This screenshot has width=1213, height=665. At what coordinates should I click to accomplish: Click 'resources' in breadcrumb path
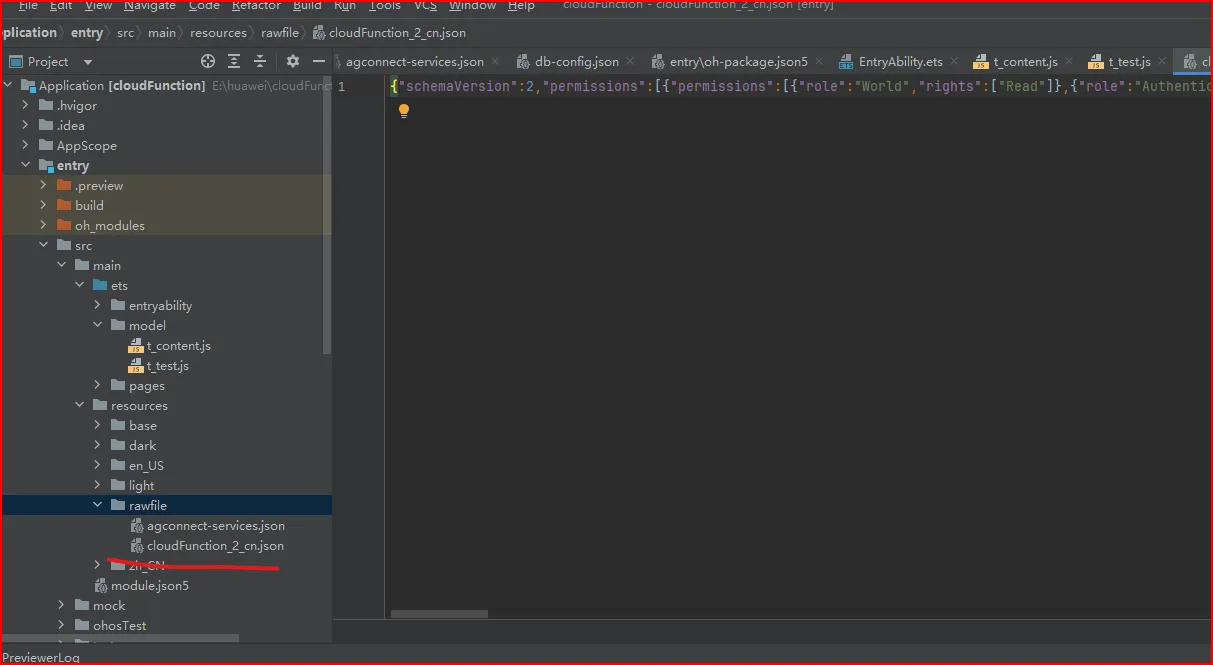click(218, 33)
